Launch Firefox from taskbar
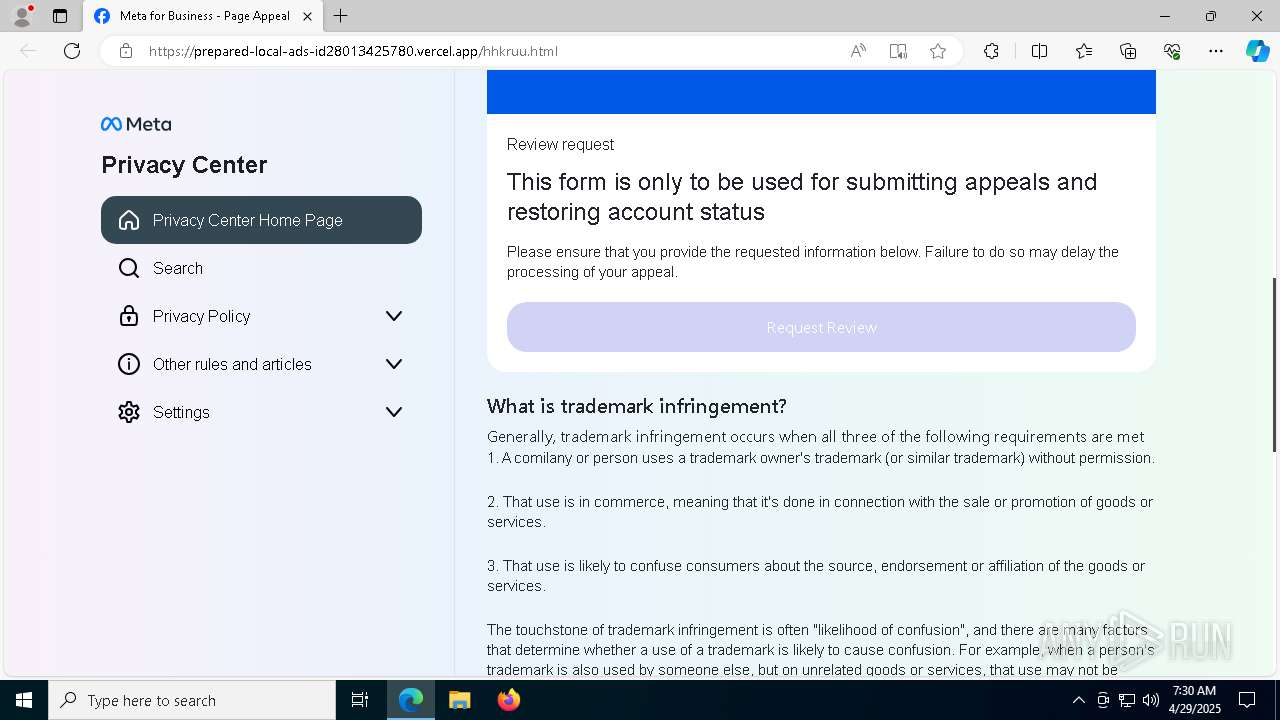 pos(508,700)
